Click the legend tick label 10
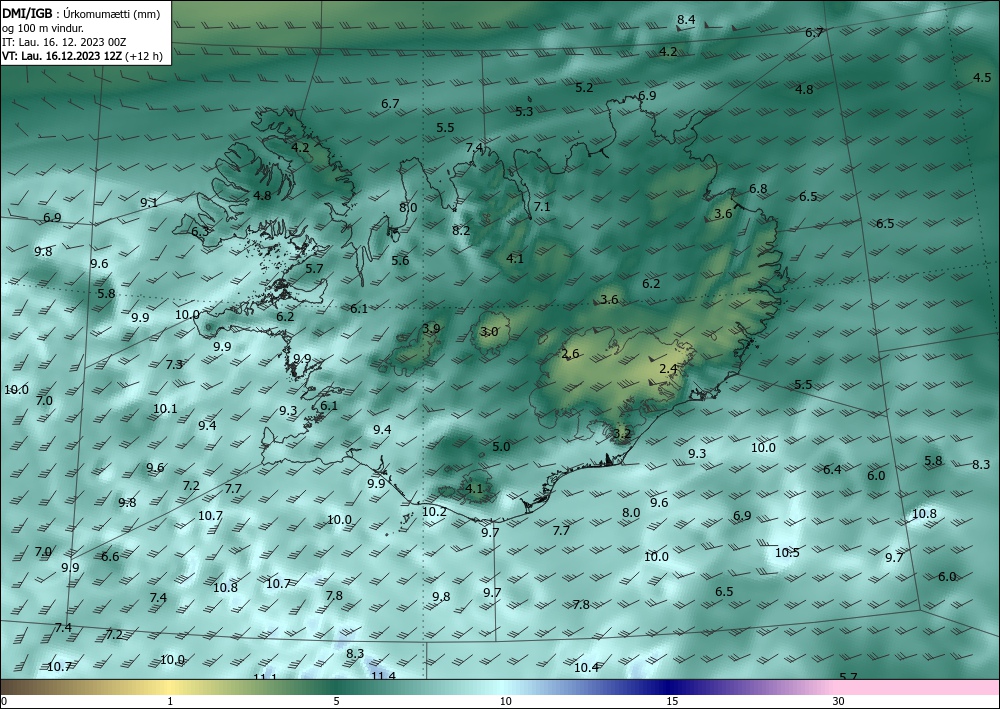1000x709 pixels. (x=506, y=702)
